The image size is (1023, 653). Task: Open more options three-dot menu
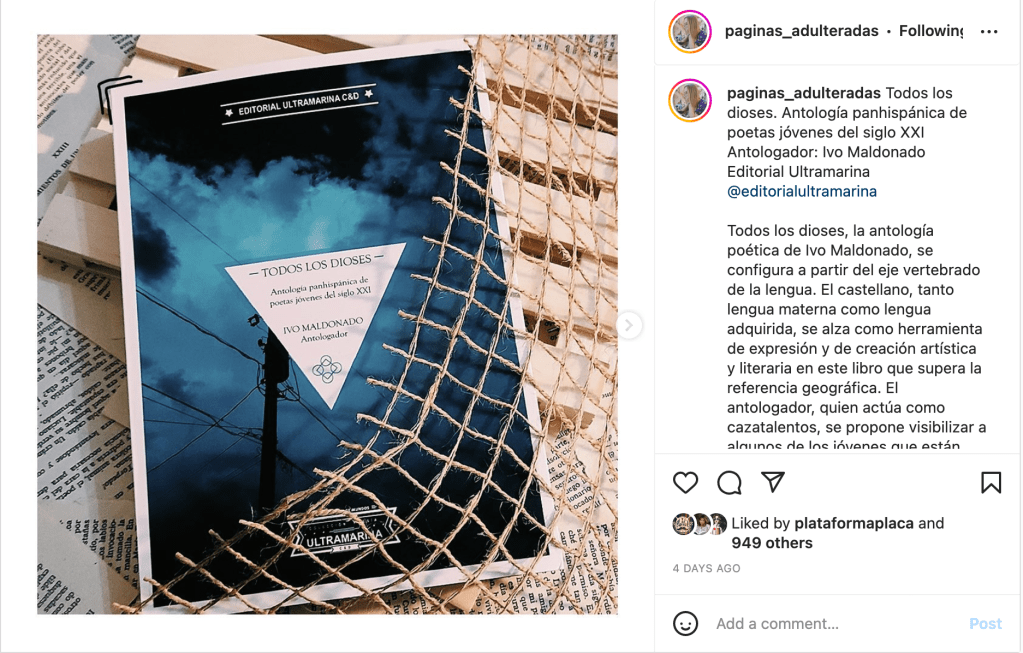[989, 31]
